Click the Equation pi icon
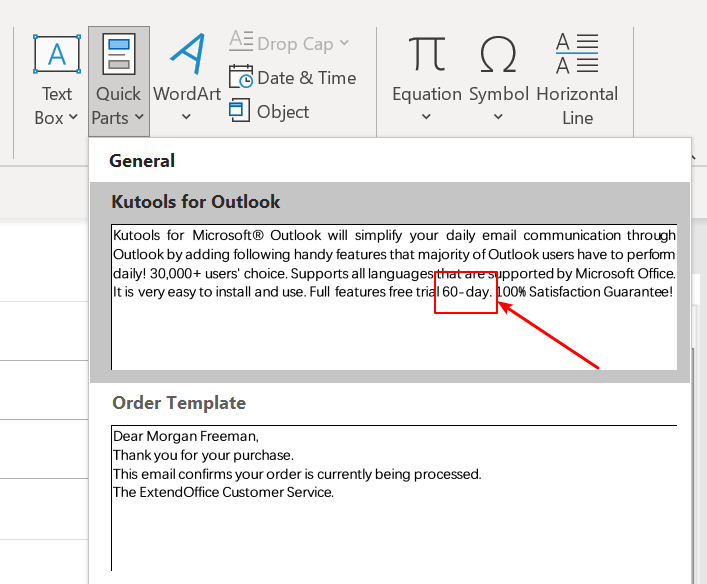 (x=427, y=54)
